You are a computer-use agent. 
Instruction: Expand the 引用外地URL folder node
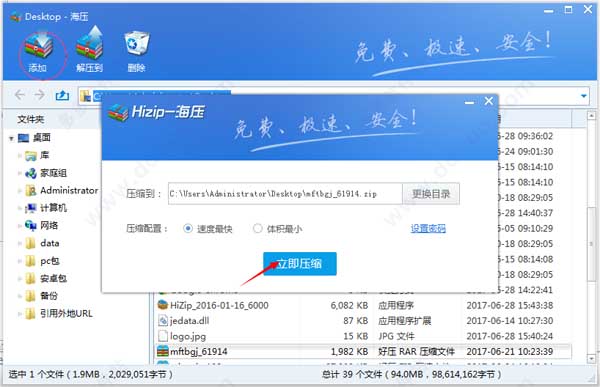pos(20,314)
